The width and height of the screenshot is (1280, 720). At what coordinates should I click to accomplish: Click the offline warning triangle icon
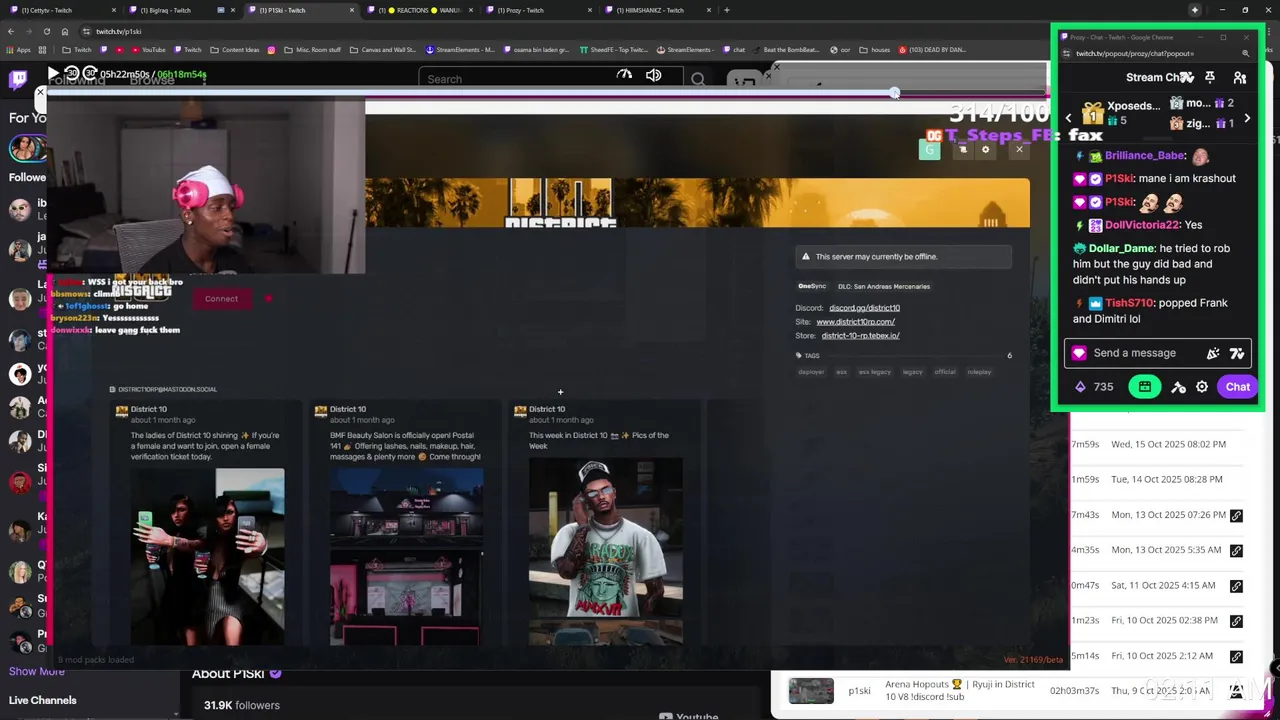tap(806, 257)
